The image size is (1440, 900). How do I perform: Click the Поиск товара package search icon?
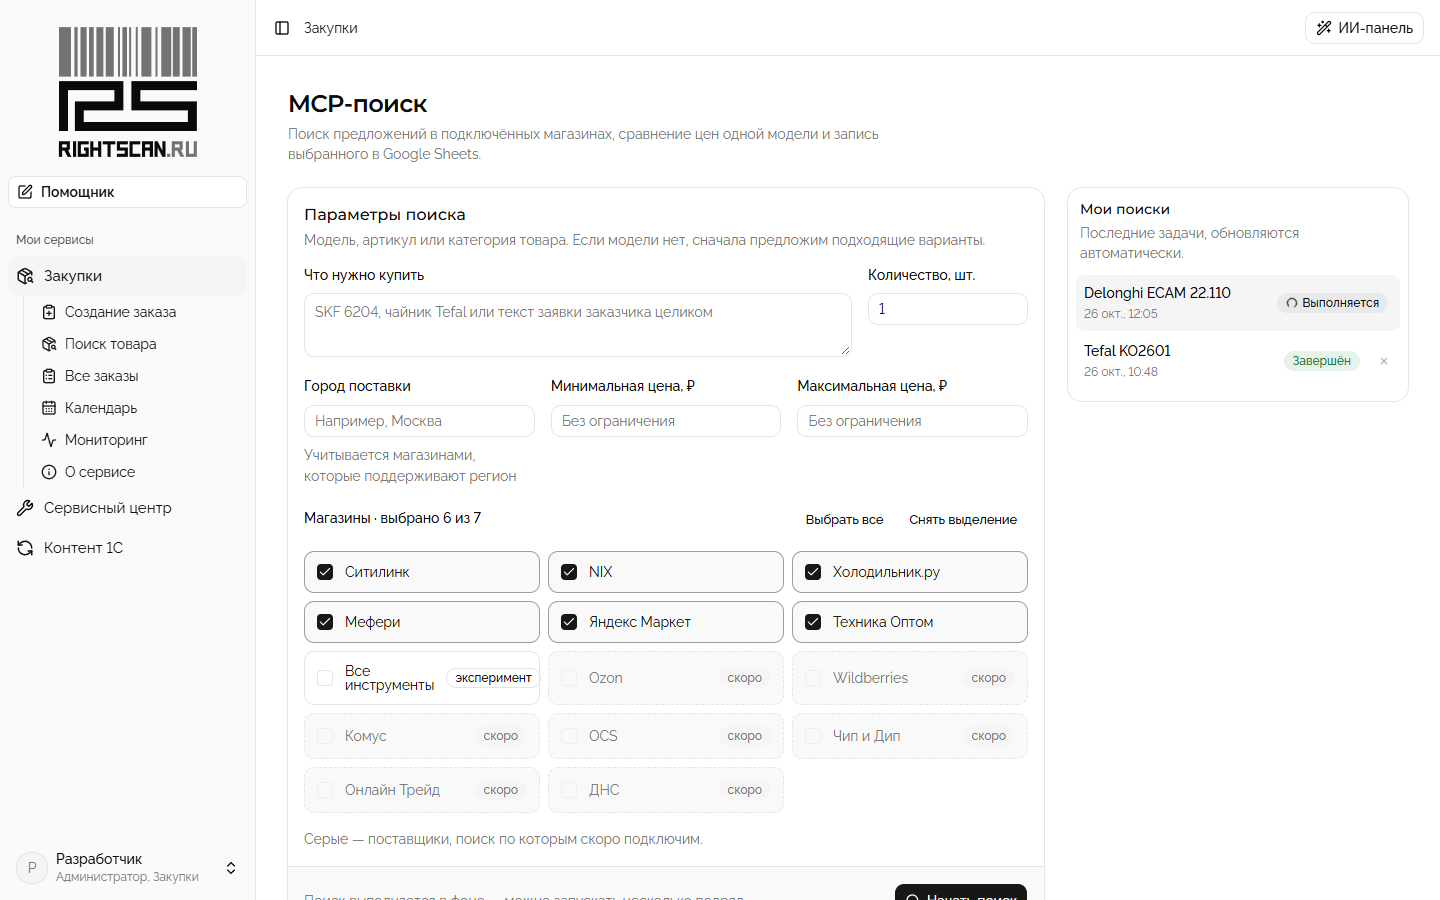pos(49,344)
